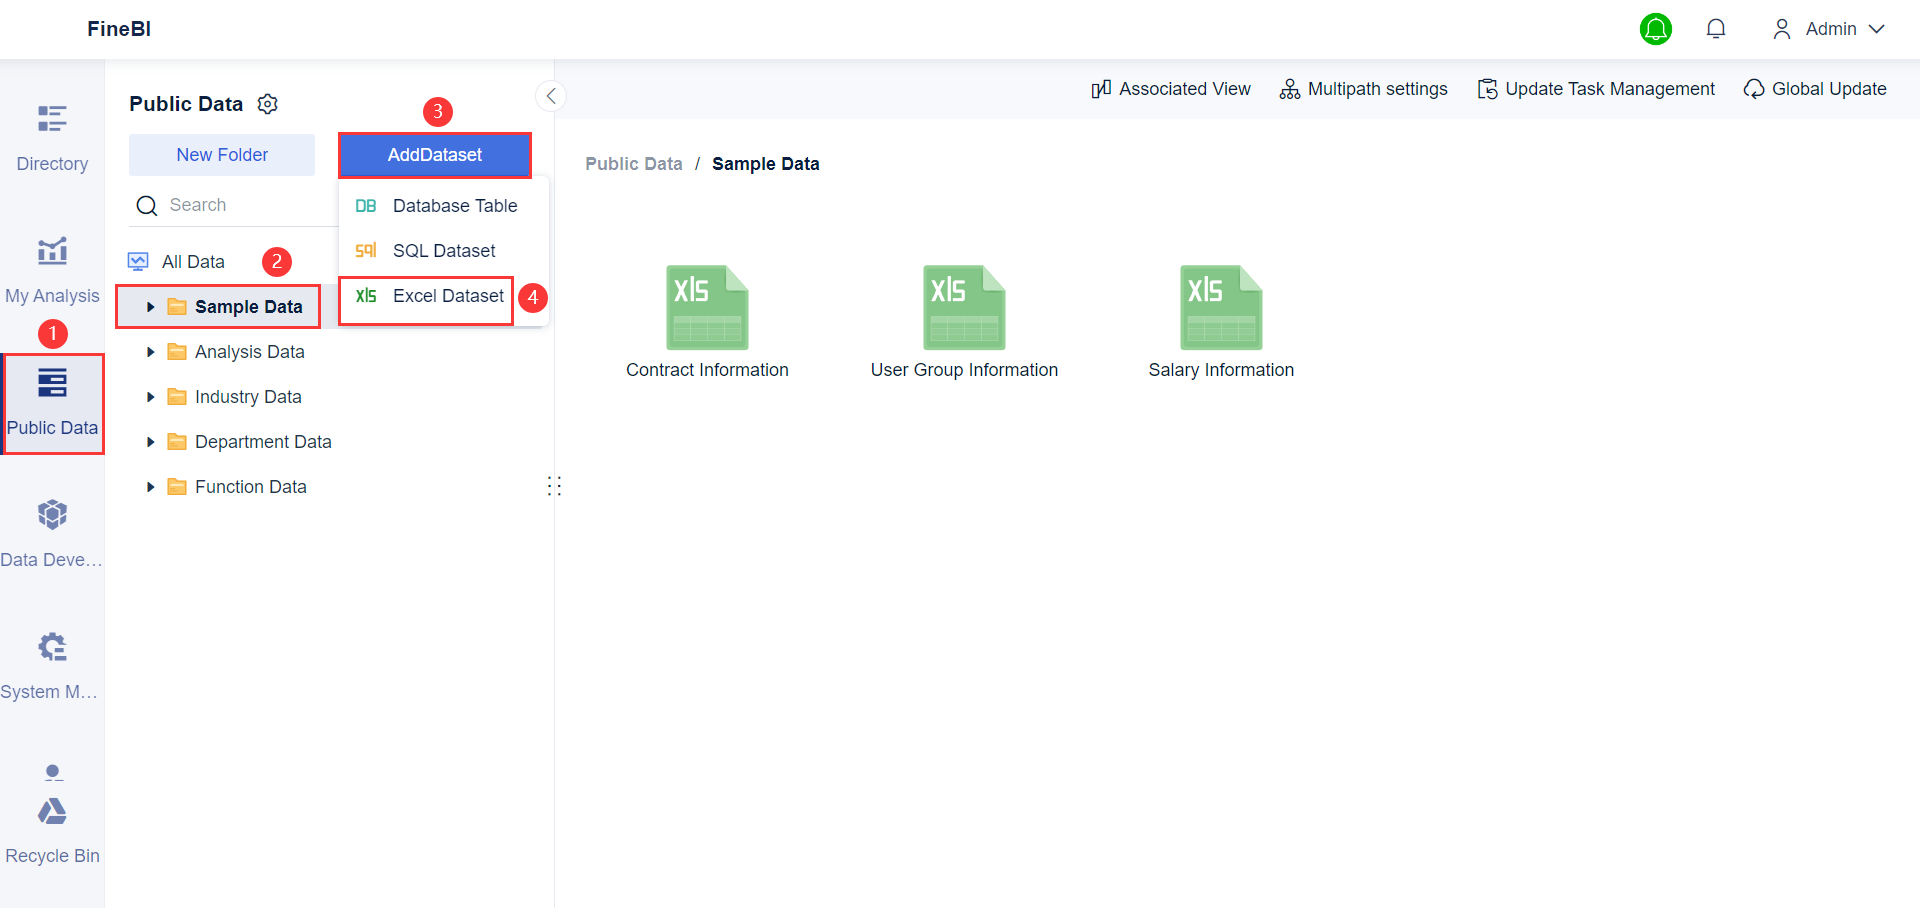Open System Management from the sidebar
Image resolution: width=1920 pixels, height=908 pixels.
52,660
